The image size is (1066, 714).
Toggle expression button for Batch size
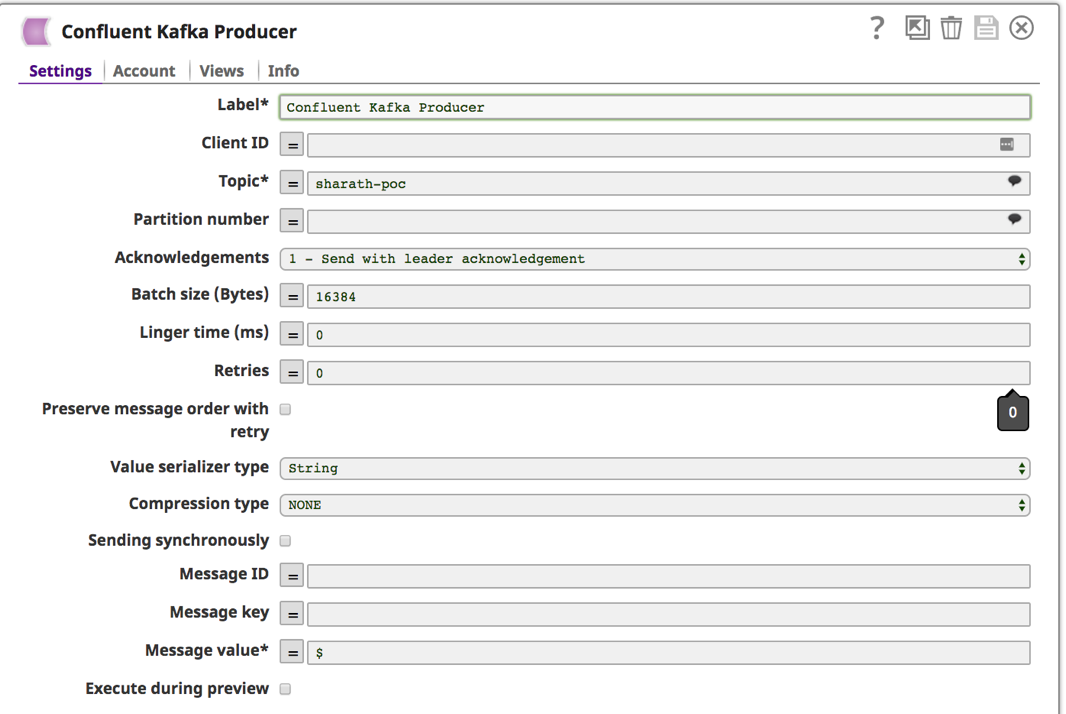click(x=292, y=296)
